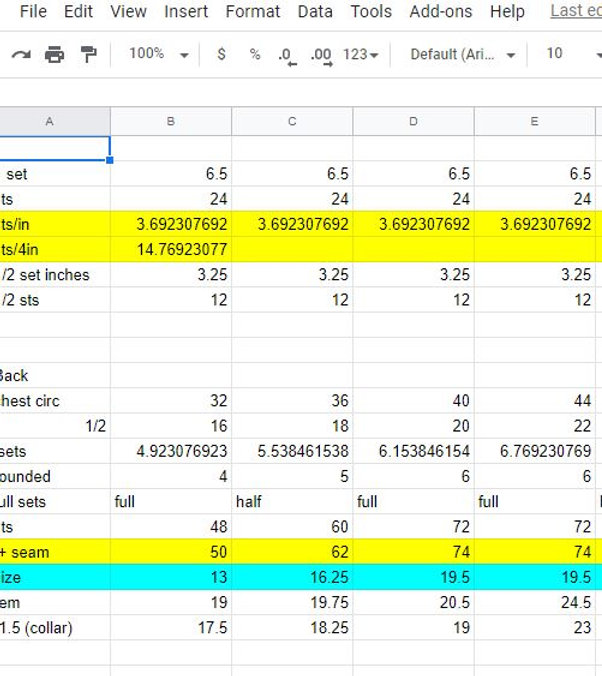Open the 123 number formats dropdown
This screenshot has width=602, height=676.
point(361,54)
